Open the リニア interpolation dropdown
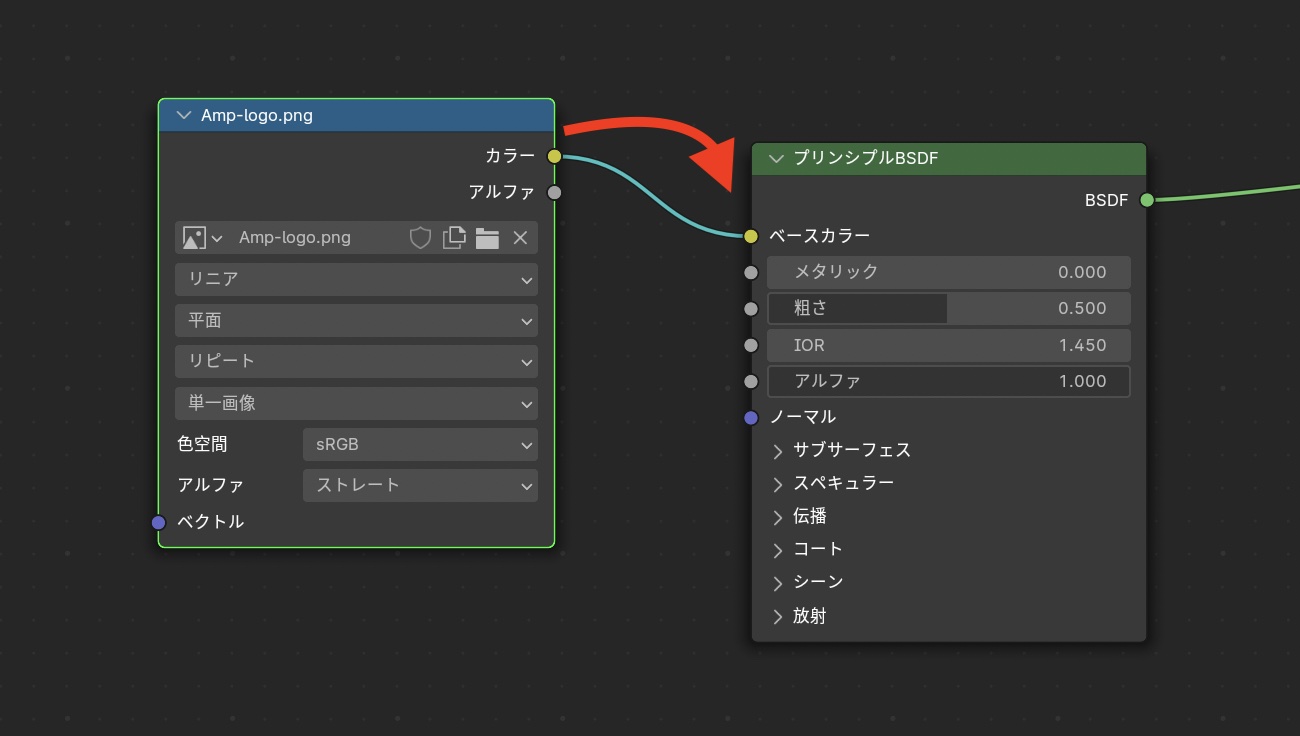Viewport: 1300px width, 736px height. coord(356,279)
